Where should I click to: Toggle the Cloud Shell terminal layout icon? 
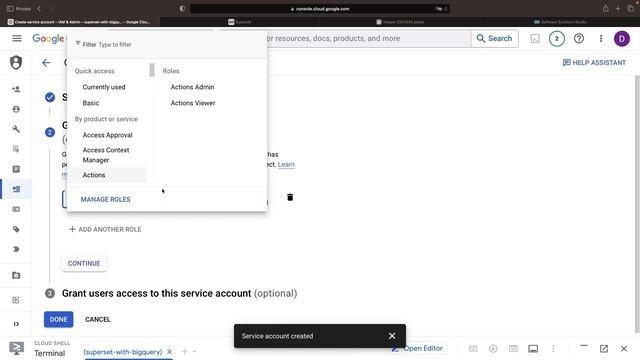[533, 348]
